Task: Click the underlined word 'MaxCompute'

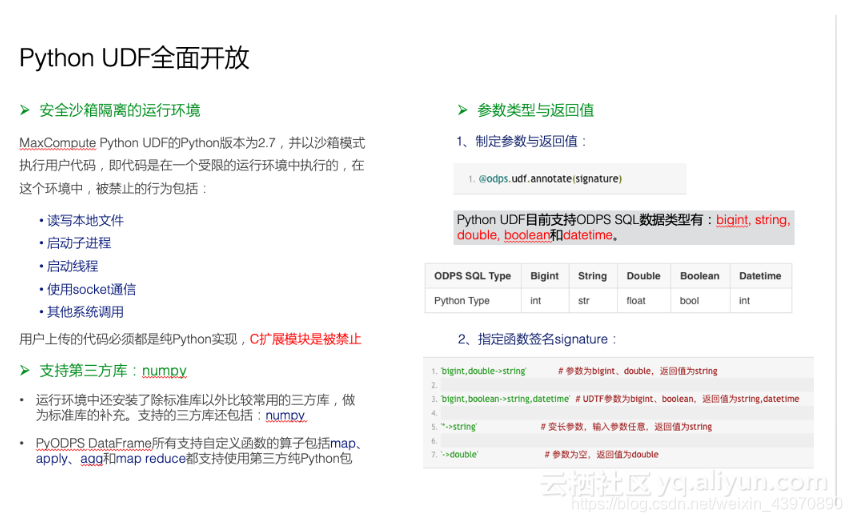Action: click(x=58, y=143)
